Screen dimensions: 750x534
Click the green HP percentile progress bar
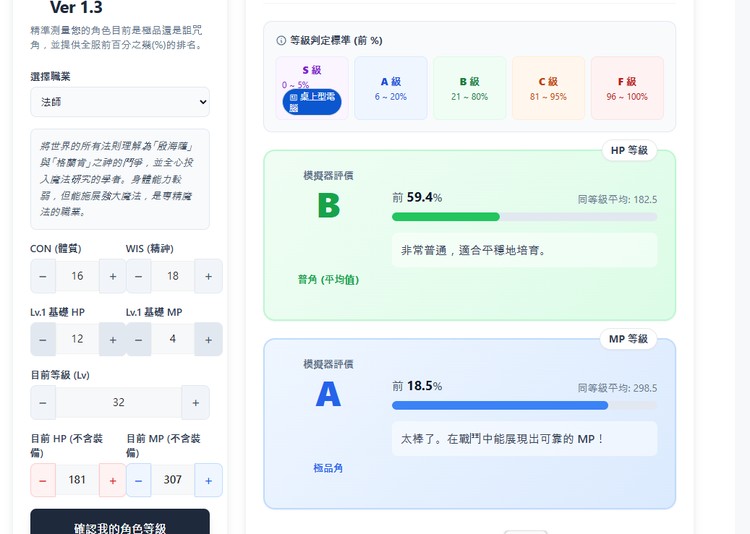point(524,217)
